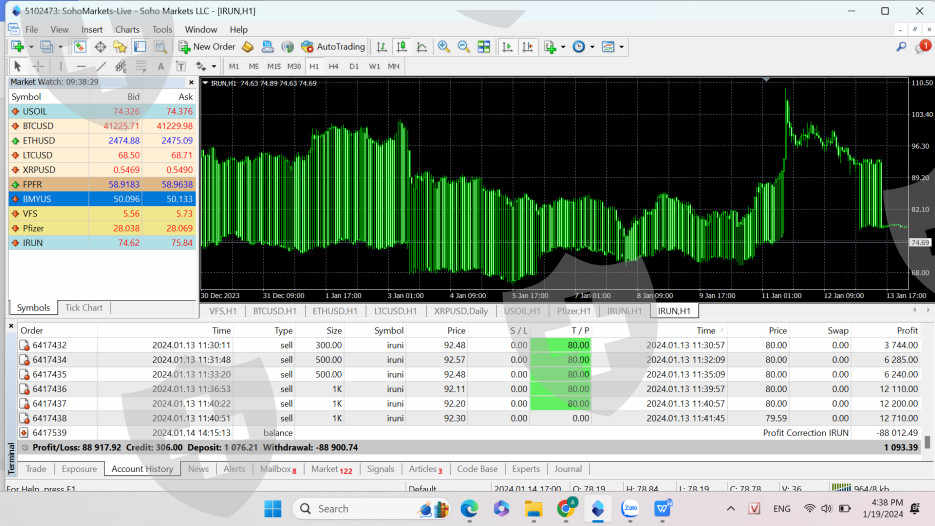Switch to the BTCUSD,H1 chart tab
This screenshot has height=526, width=935.
(274, 311)
